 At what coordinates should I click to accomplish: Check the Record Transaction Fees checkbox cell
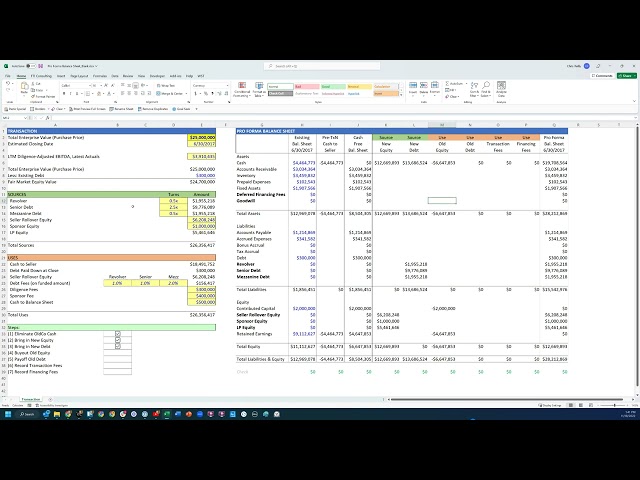118,365
